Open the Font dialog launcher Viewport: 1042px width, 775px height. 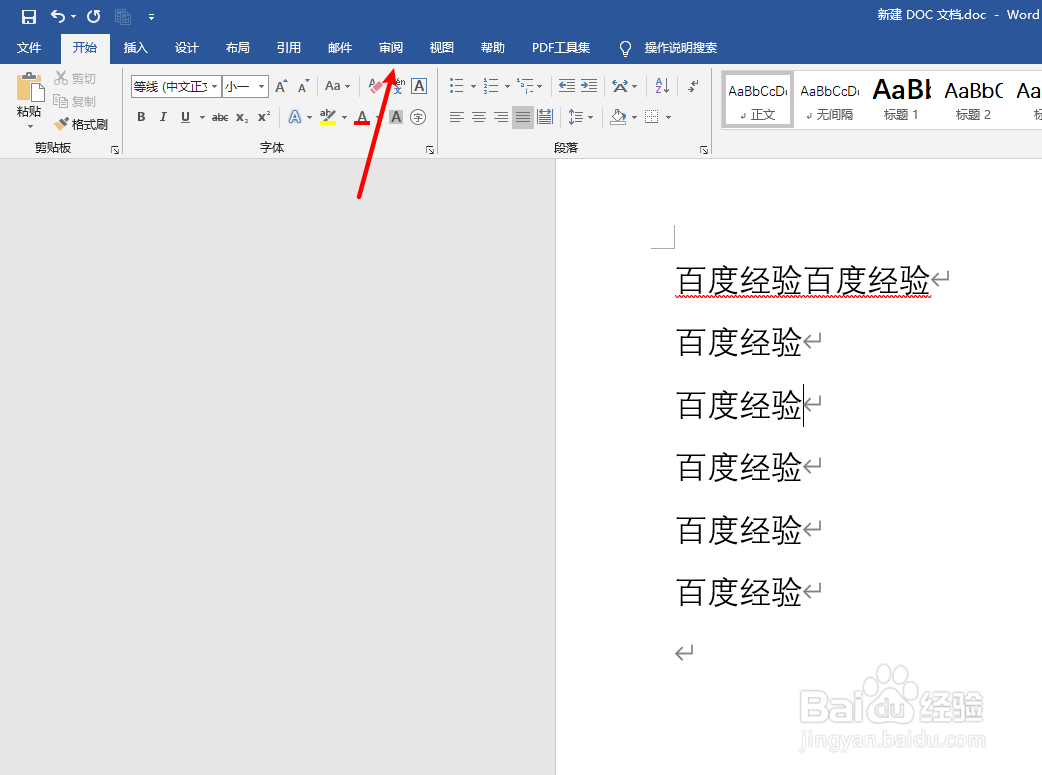430,150
